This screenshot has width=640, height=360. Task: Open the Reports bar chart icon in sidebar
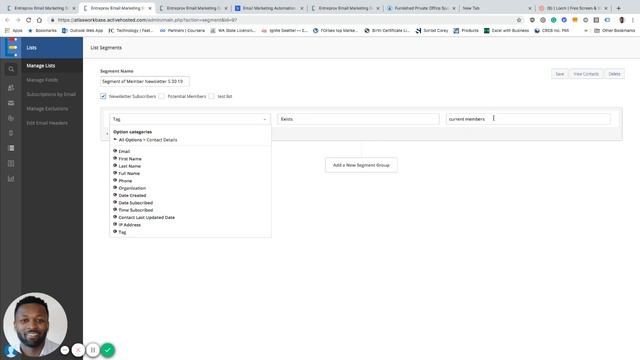tap(11, 179)
